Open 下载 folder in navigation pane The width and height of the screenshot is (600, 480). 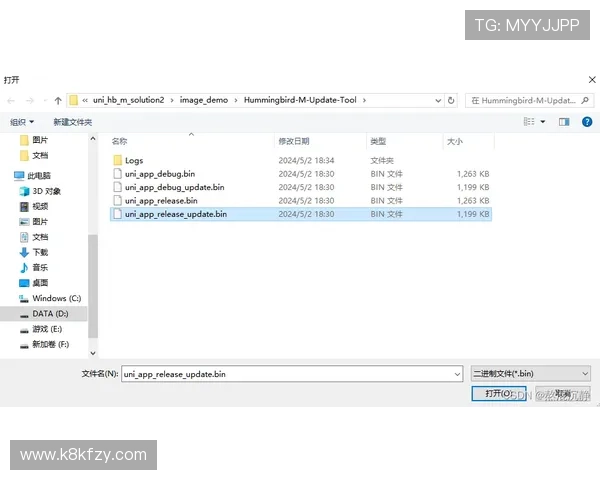point(40,252)
